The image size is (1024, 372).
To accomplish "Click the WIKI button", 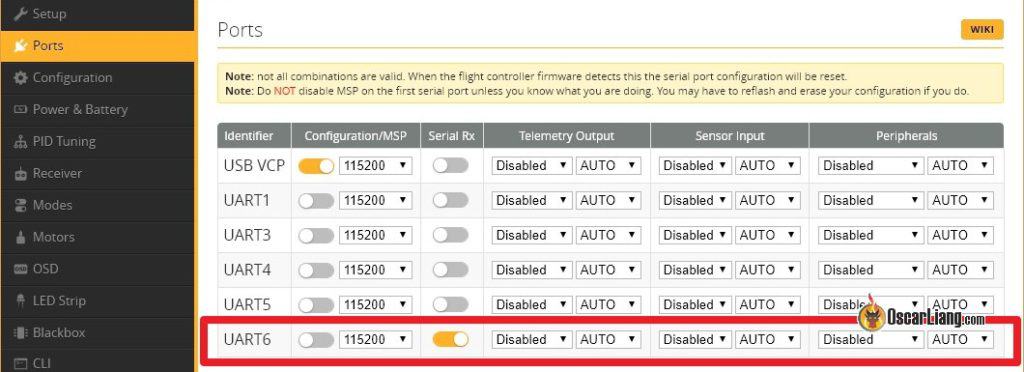I will point(982,30).
